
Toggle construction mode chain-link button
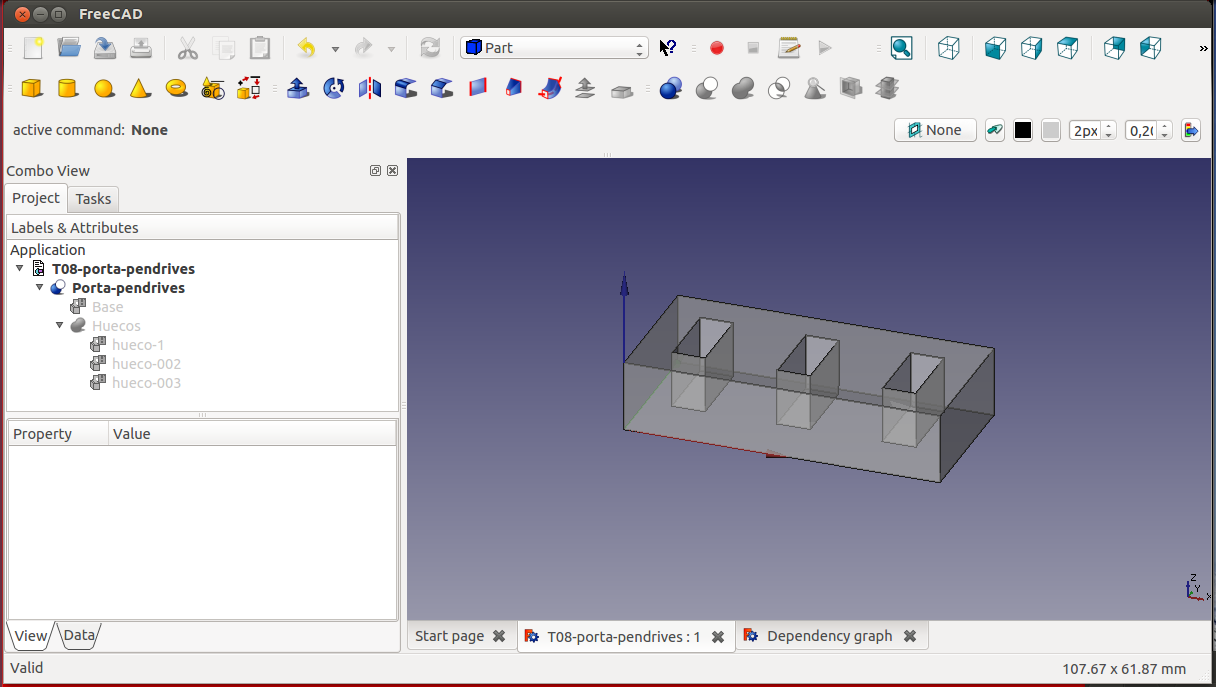coord(994,130)
